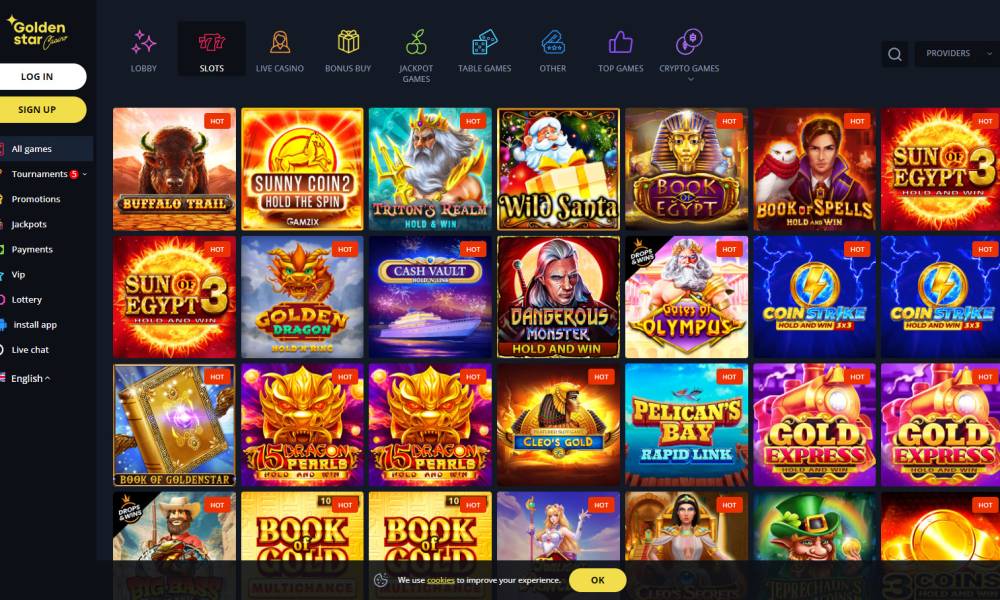Select the Top Games thumbs-up icon

(621, 42)
